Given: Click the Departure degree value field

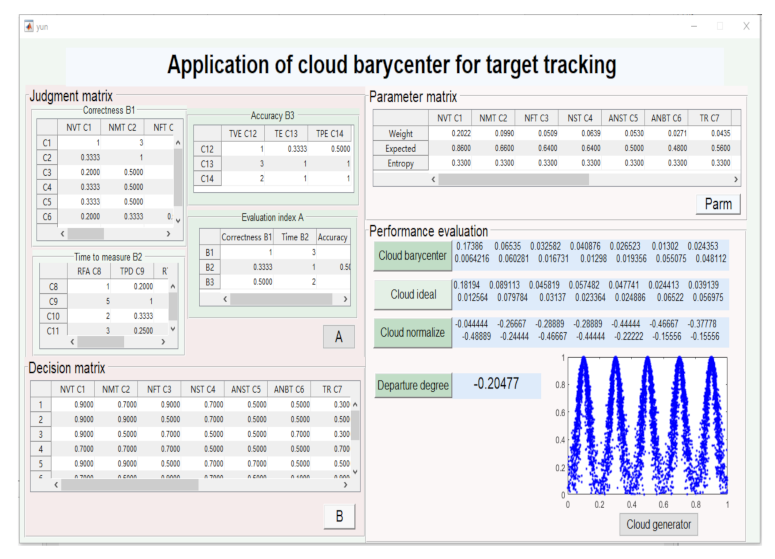Looking at the screenshot, I should pyautogui.click(x=495, y=384).
